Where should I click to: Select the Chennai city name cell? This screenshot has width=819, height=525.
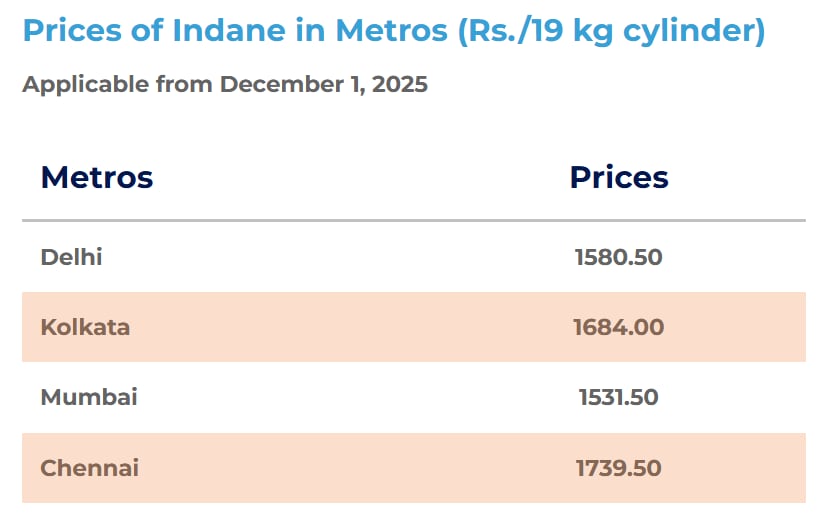tap(89, 468)
